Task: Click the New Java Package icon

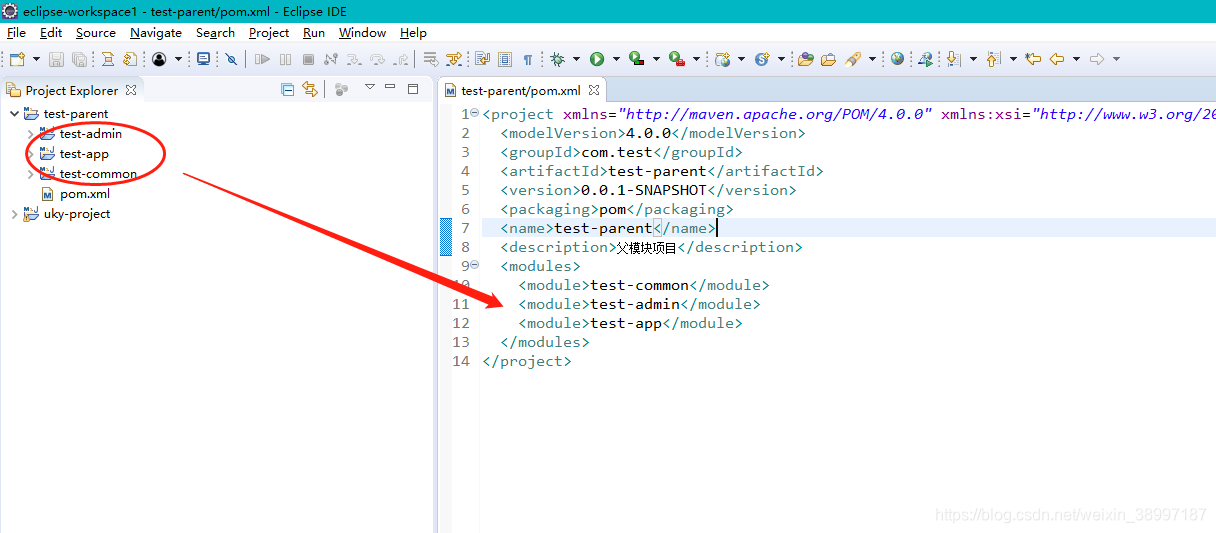Action: (x=722, y=59)
